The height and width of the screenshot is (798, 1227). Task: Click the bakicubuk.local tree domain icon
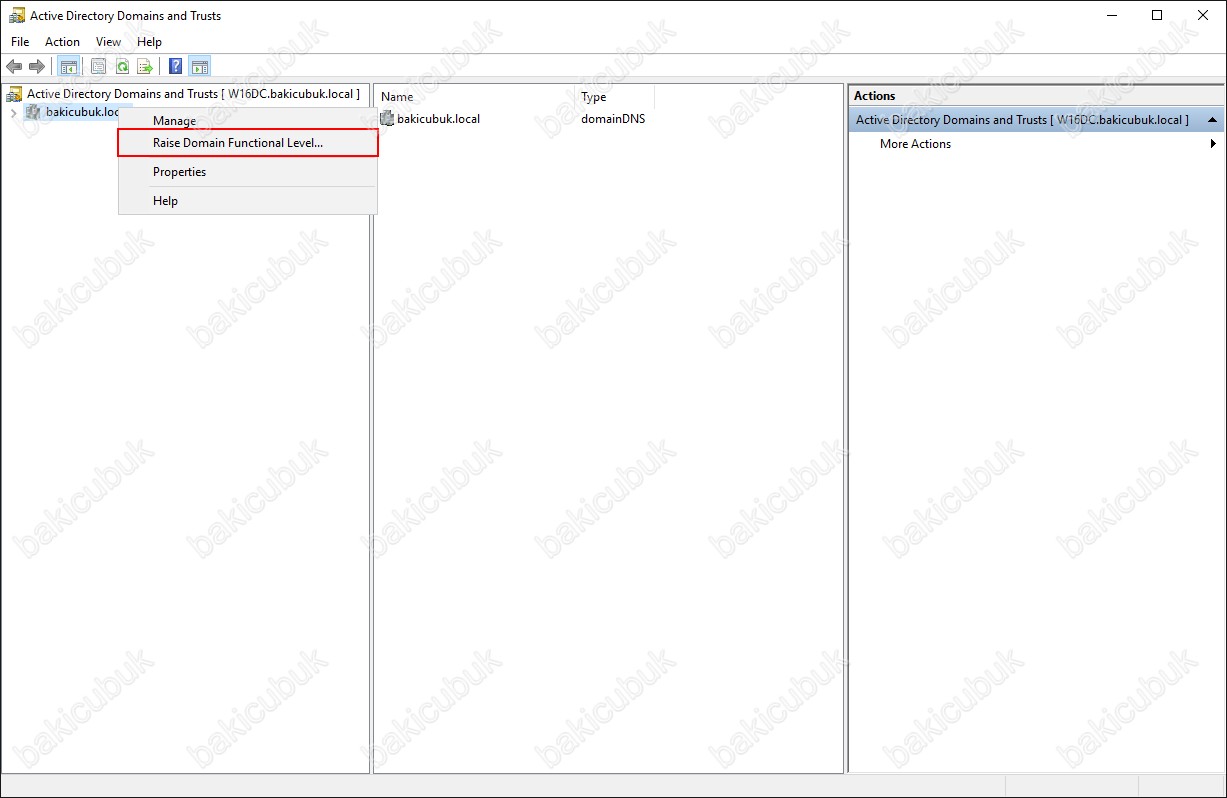(33, 112)
